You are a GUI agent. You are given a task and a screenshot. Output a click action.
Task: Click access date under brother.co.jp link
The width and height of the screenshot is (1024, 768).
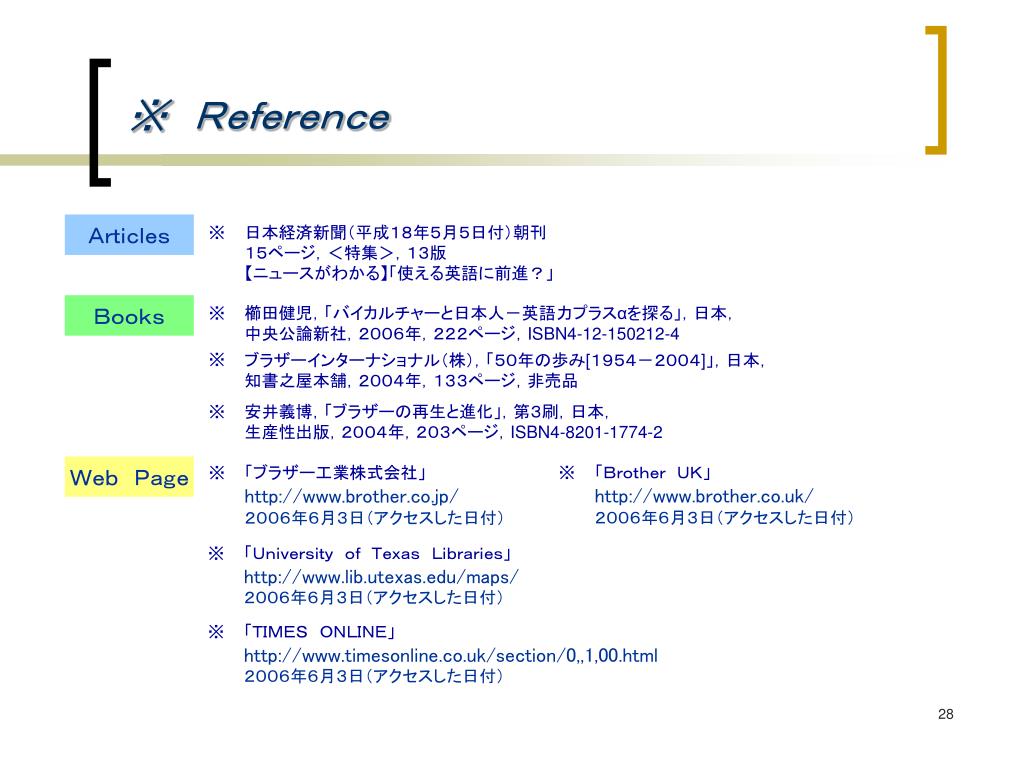(x=374, y=518)
